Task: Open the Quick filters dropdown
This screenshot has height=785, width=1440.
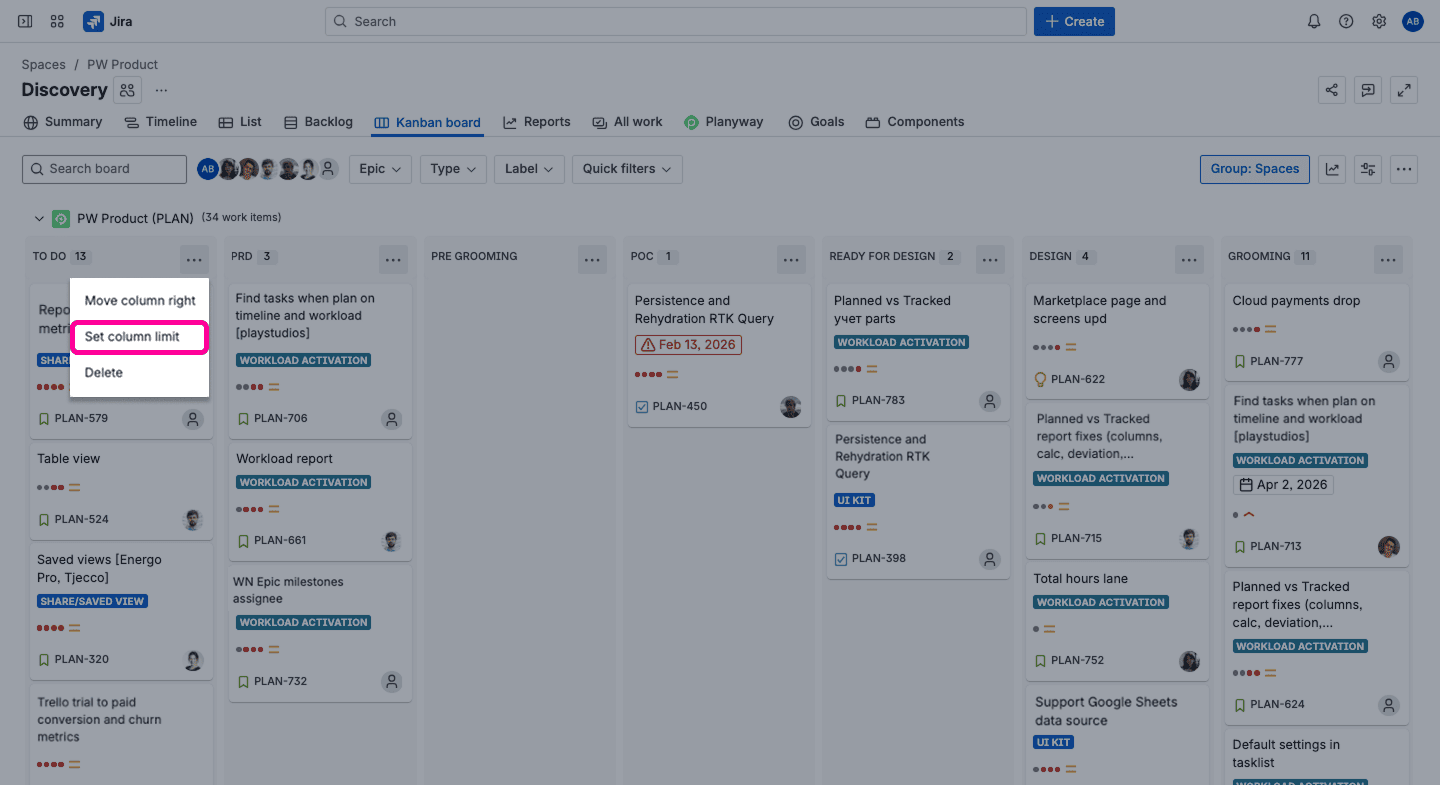Action: (x=627, y=169)
